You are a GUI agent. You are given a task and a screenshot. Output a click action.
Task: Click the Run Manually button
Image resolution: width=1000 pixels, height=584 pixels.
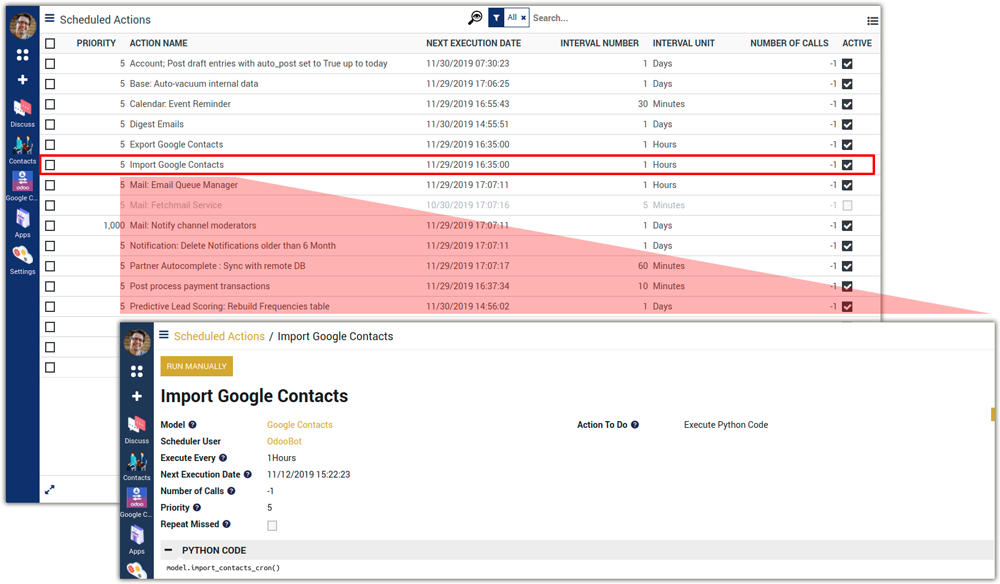pos(196,367)
